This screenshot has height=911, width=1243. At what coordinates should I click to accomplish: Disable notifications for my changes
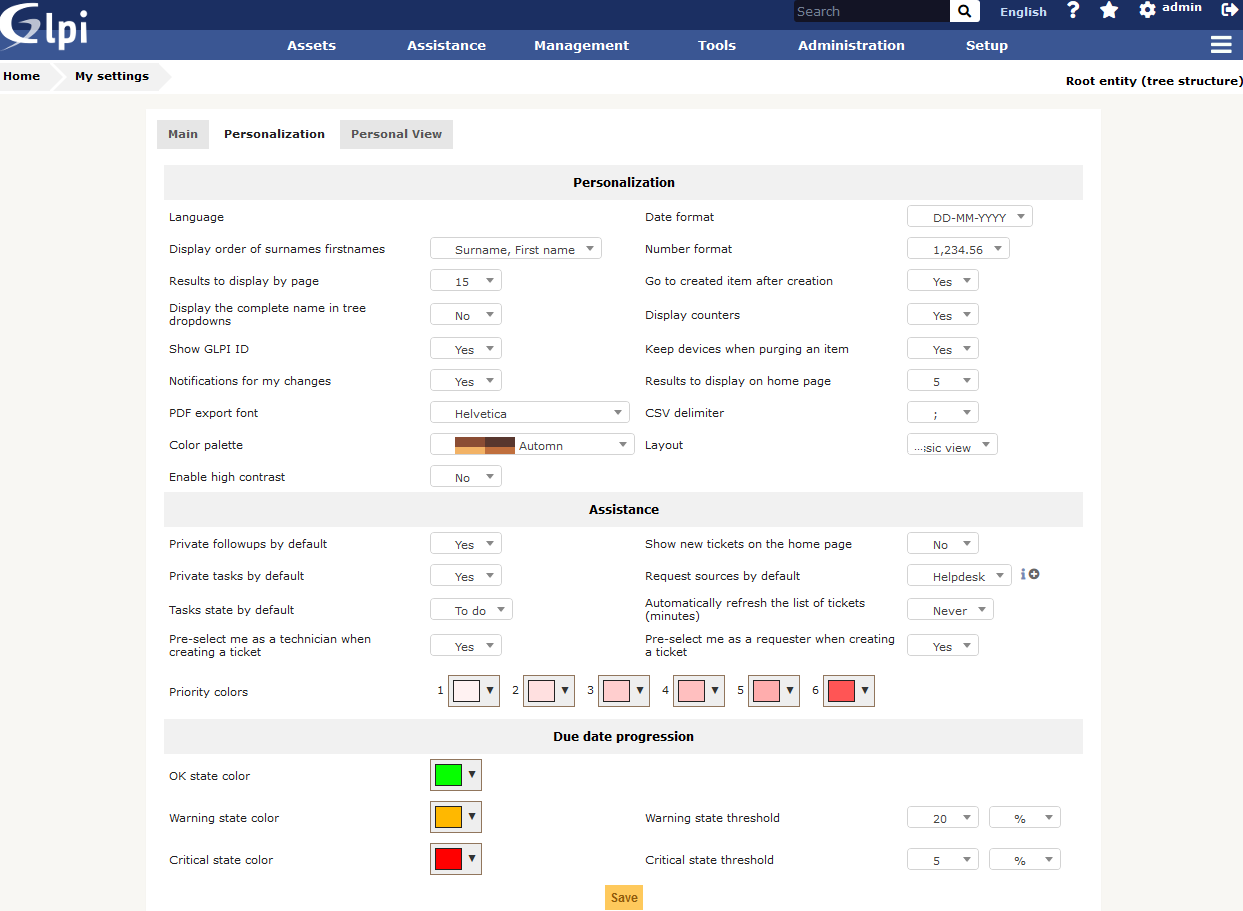(465, 380)
